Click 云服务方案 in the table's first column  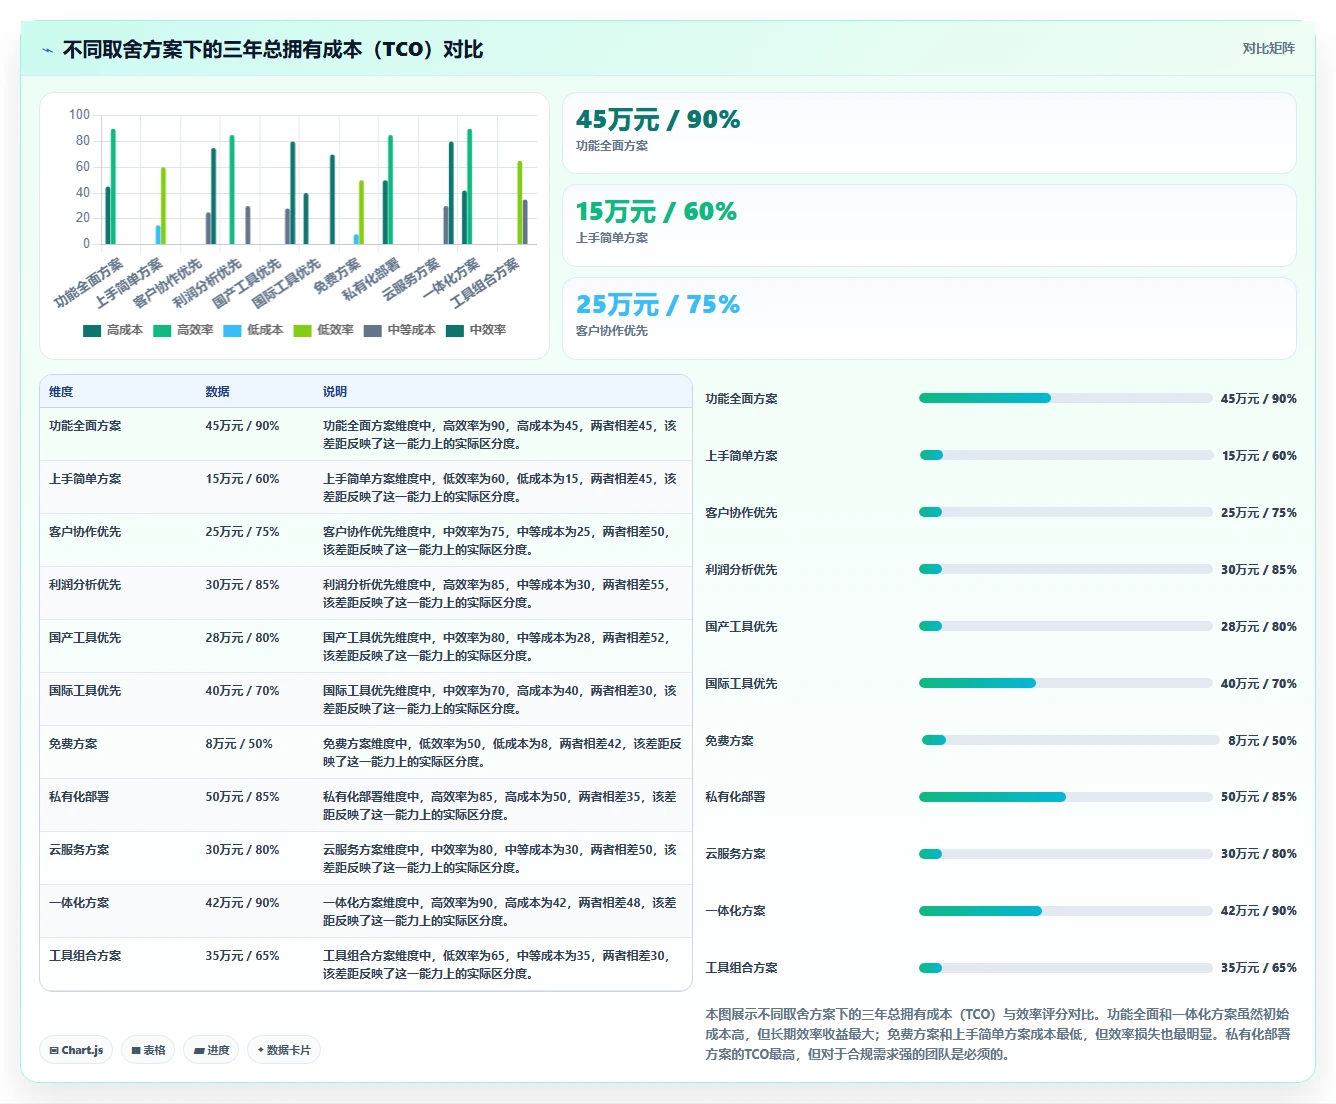pos(79,850)
